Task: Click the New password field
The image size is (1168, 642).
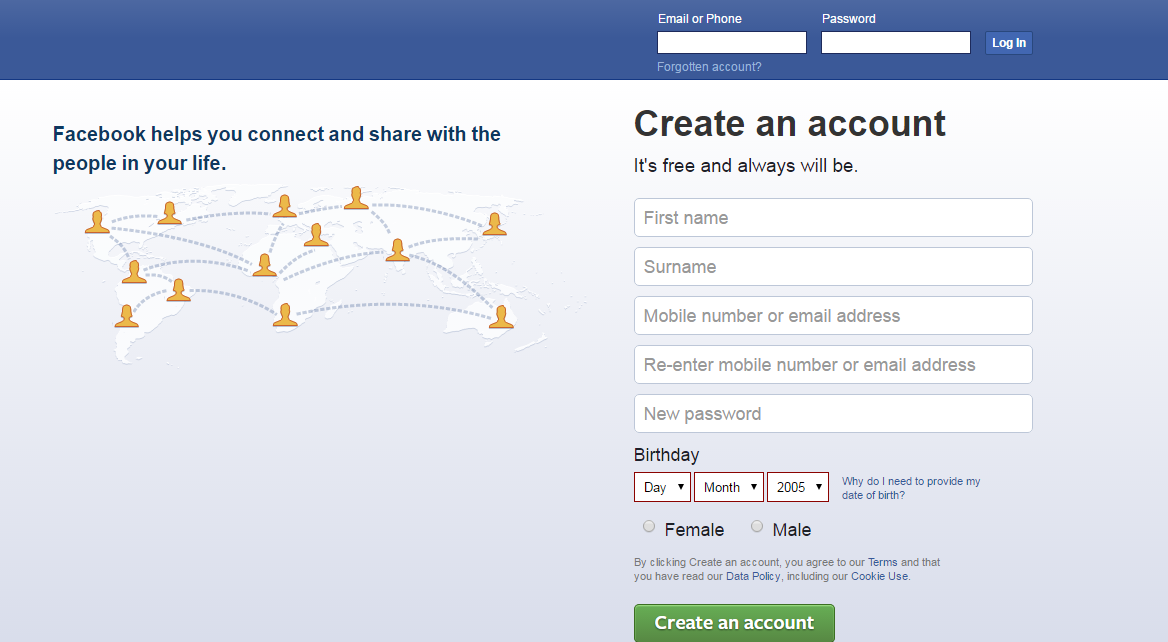Action: 833,414
